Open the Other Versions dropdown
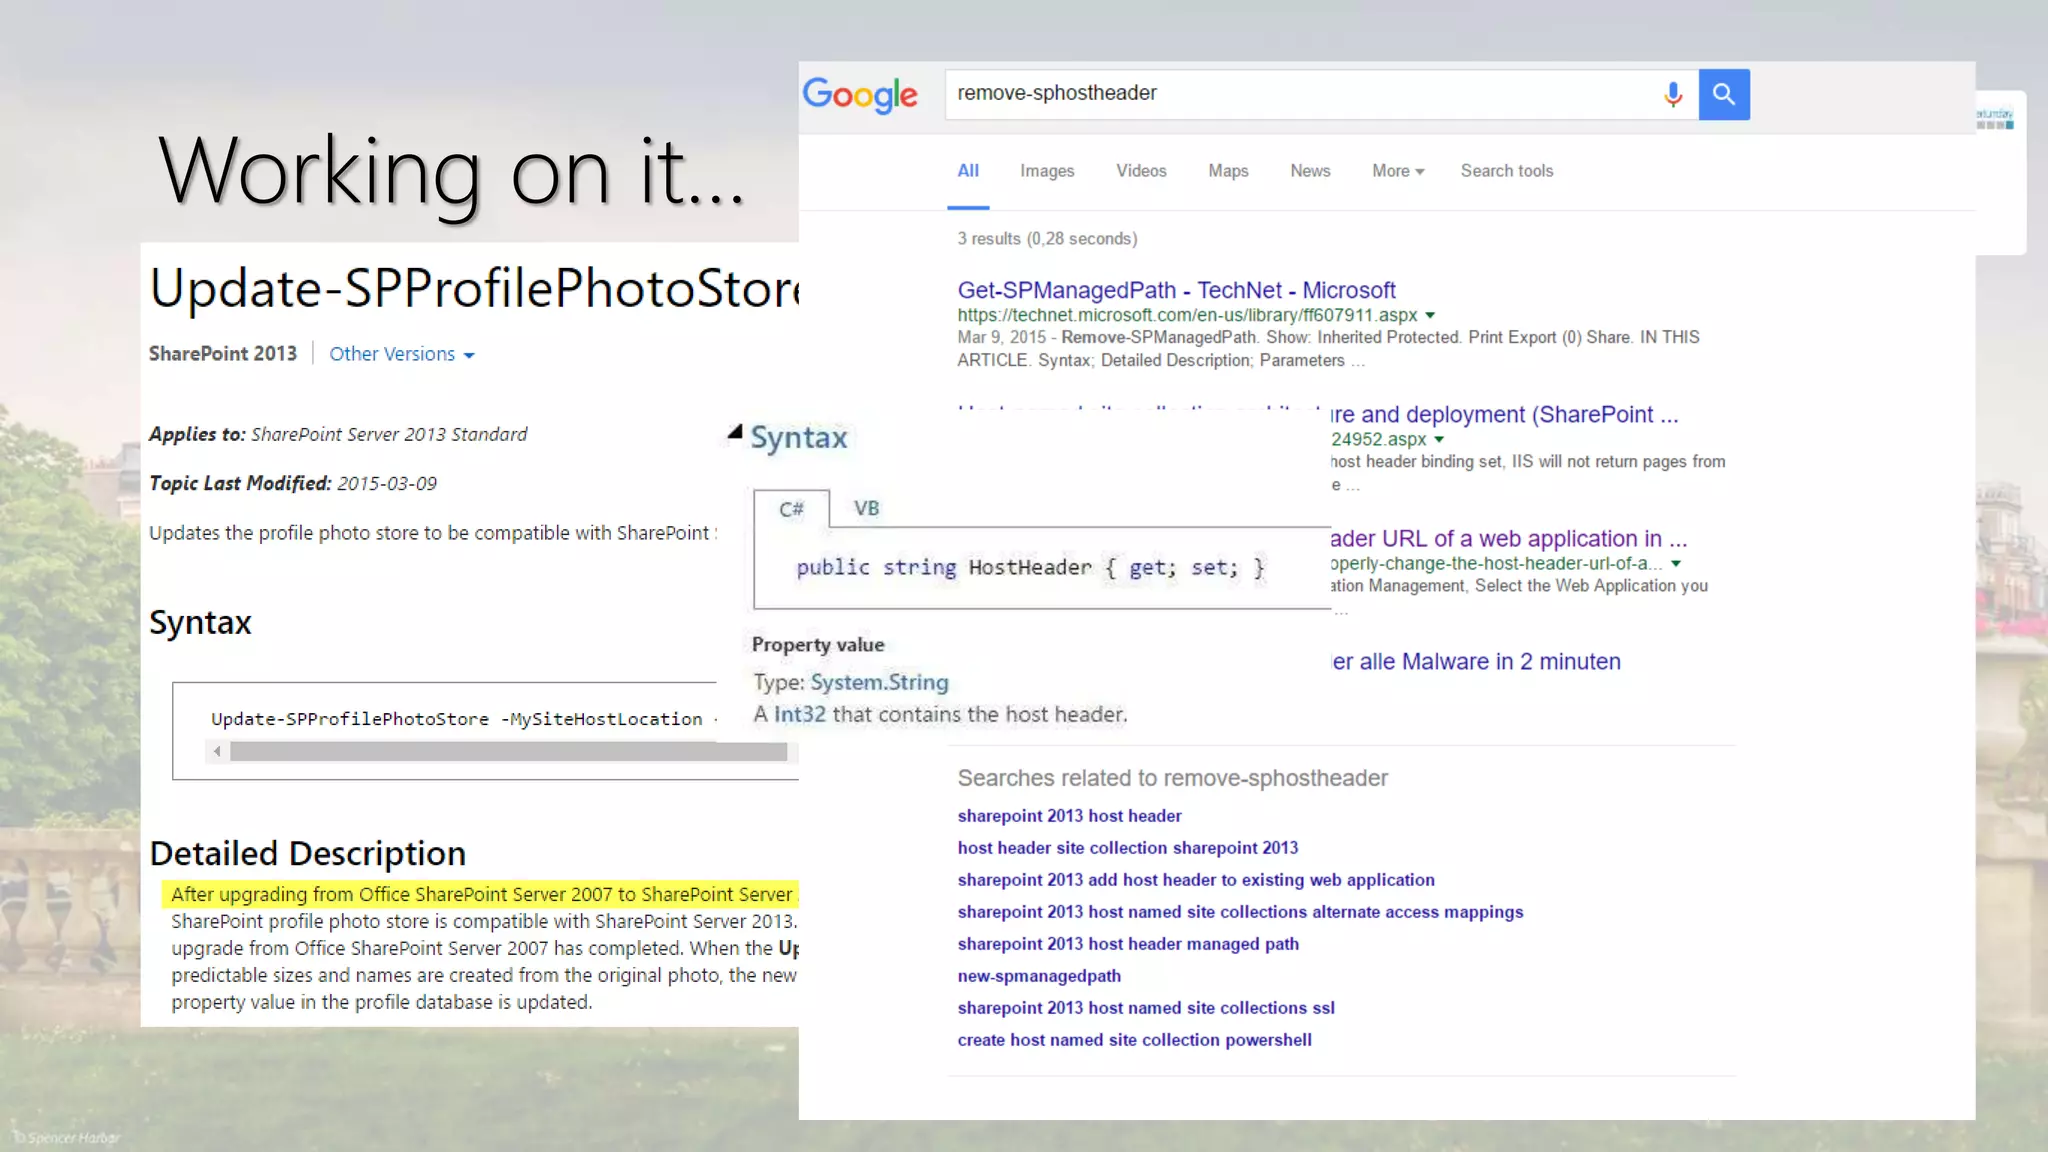 pyautogui.click(x=401, y=354)
